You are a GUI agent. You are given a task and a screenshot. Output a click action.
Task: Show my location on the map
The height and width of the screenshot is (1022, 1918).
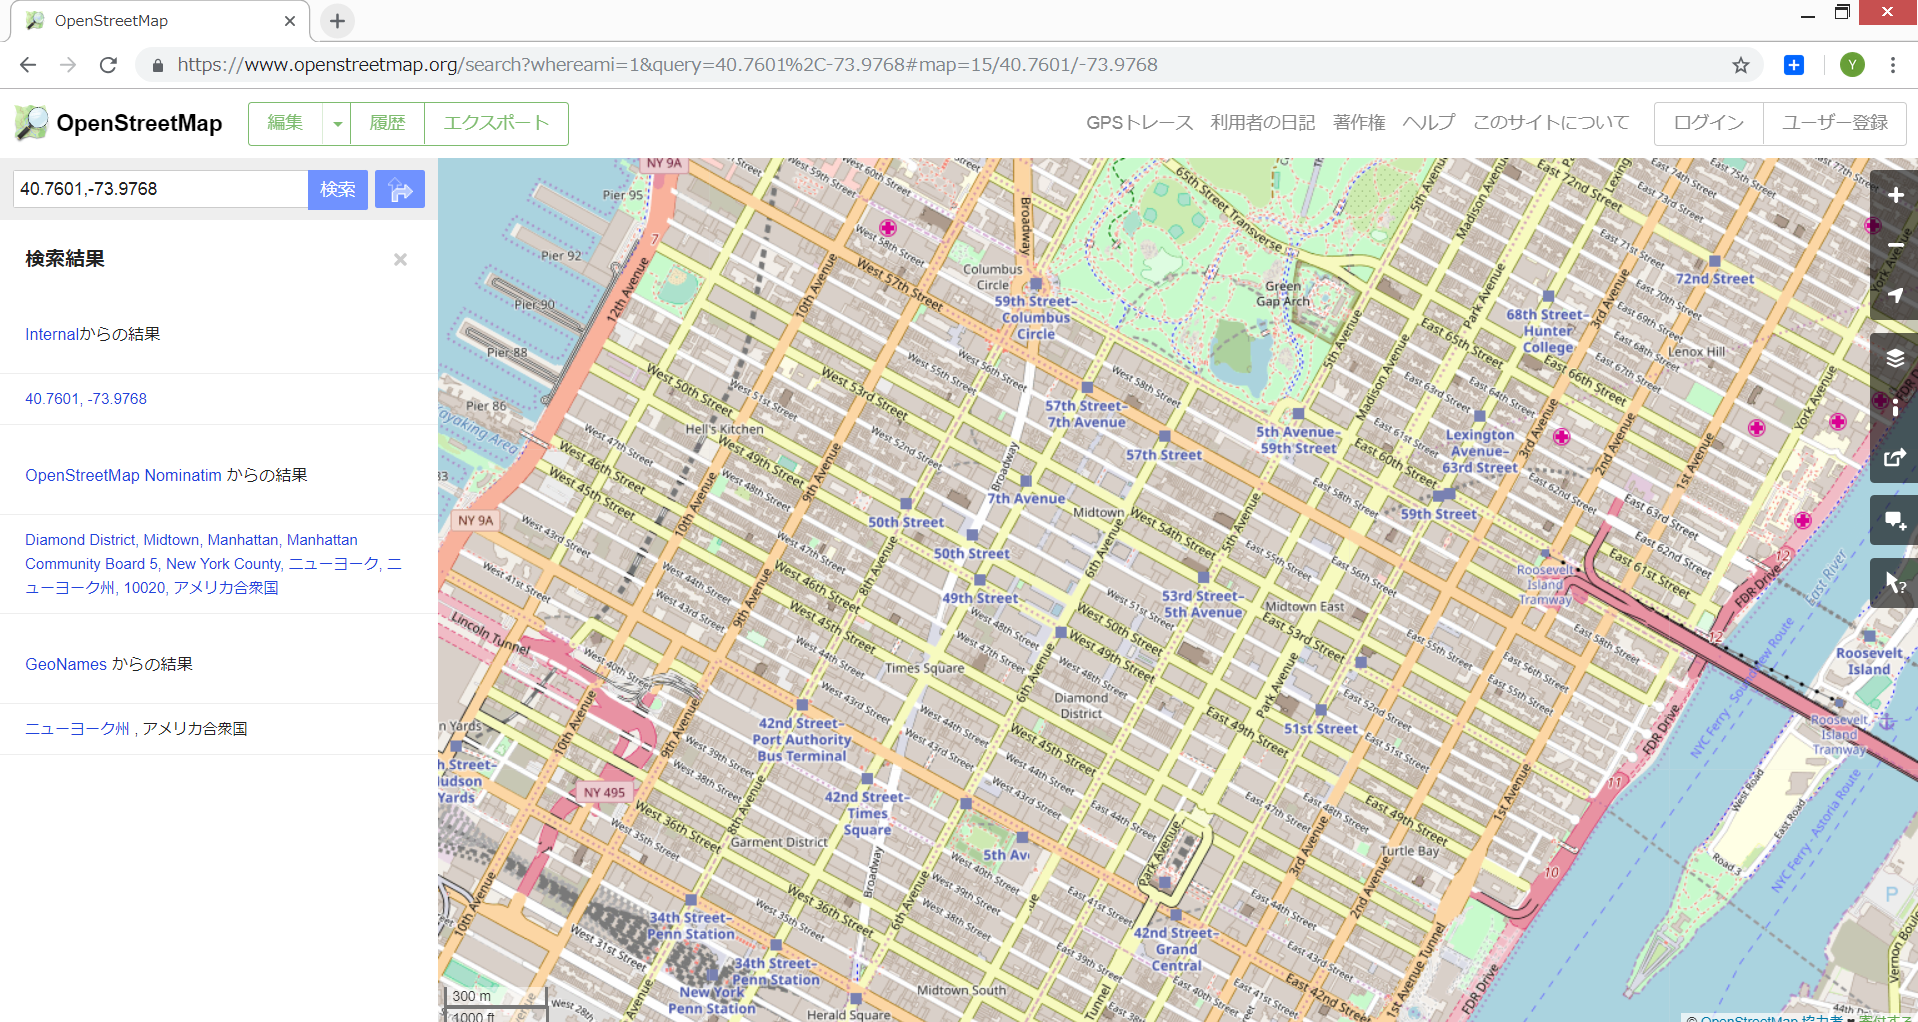[x=1894, y=296]
